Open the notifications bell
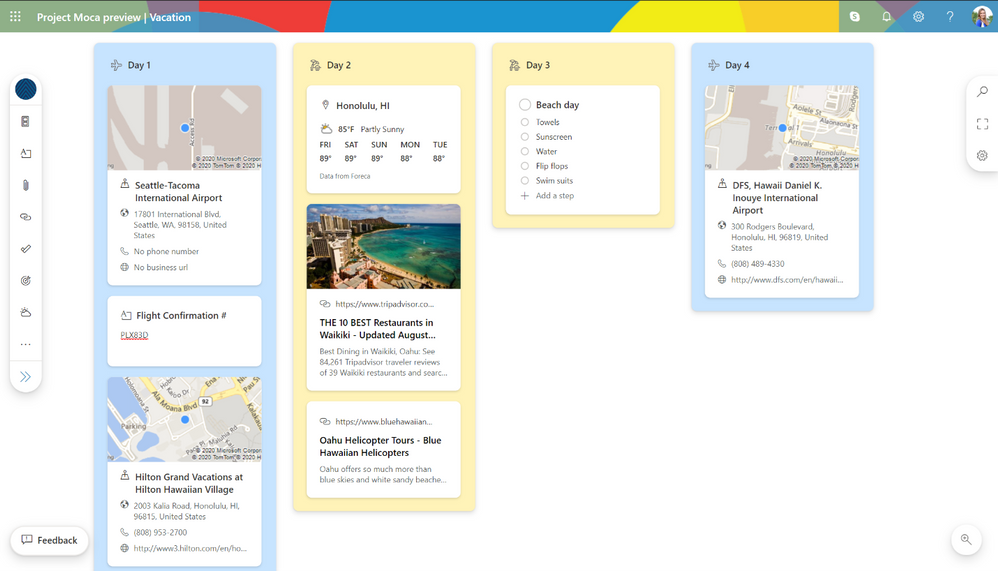Screen dimensions: 998x571 click(x=886, y=17)
